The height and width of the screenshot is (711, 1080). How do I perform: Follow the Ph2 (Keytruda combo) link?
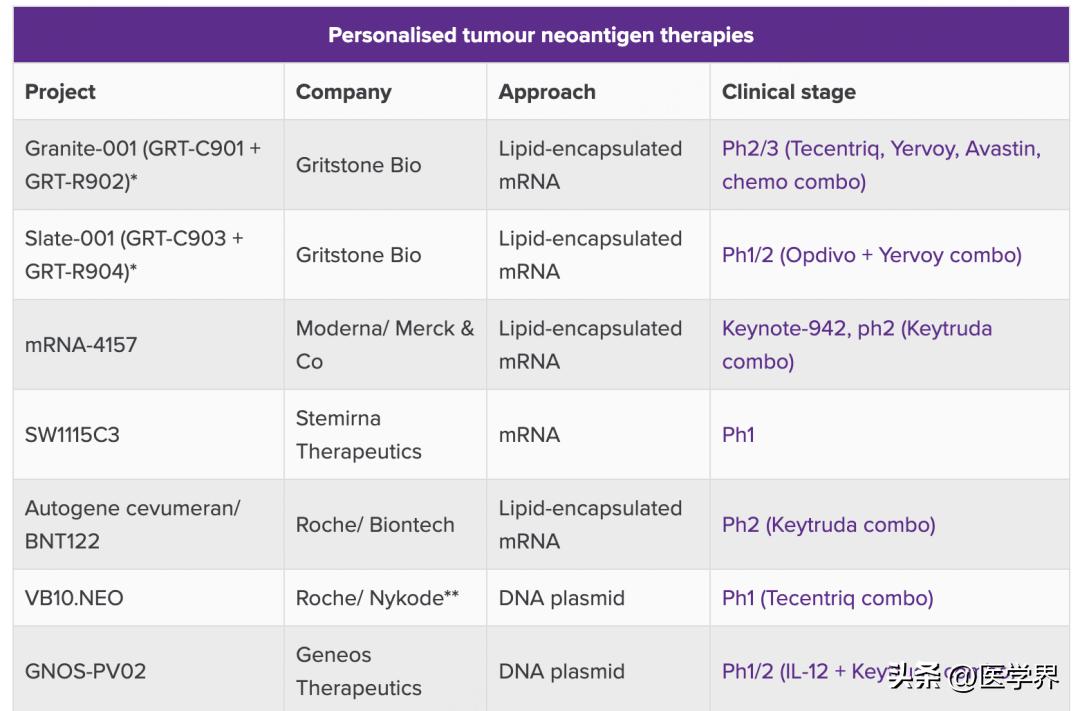[x=828, y=525]
